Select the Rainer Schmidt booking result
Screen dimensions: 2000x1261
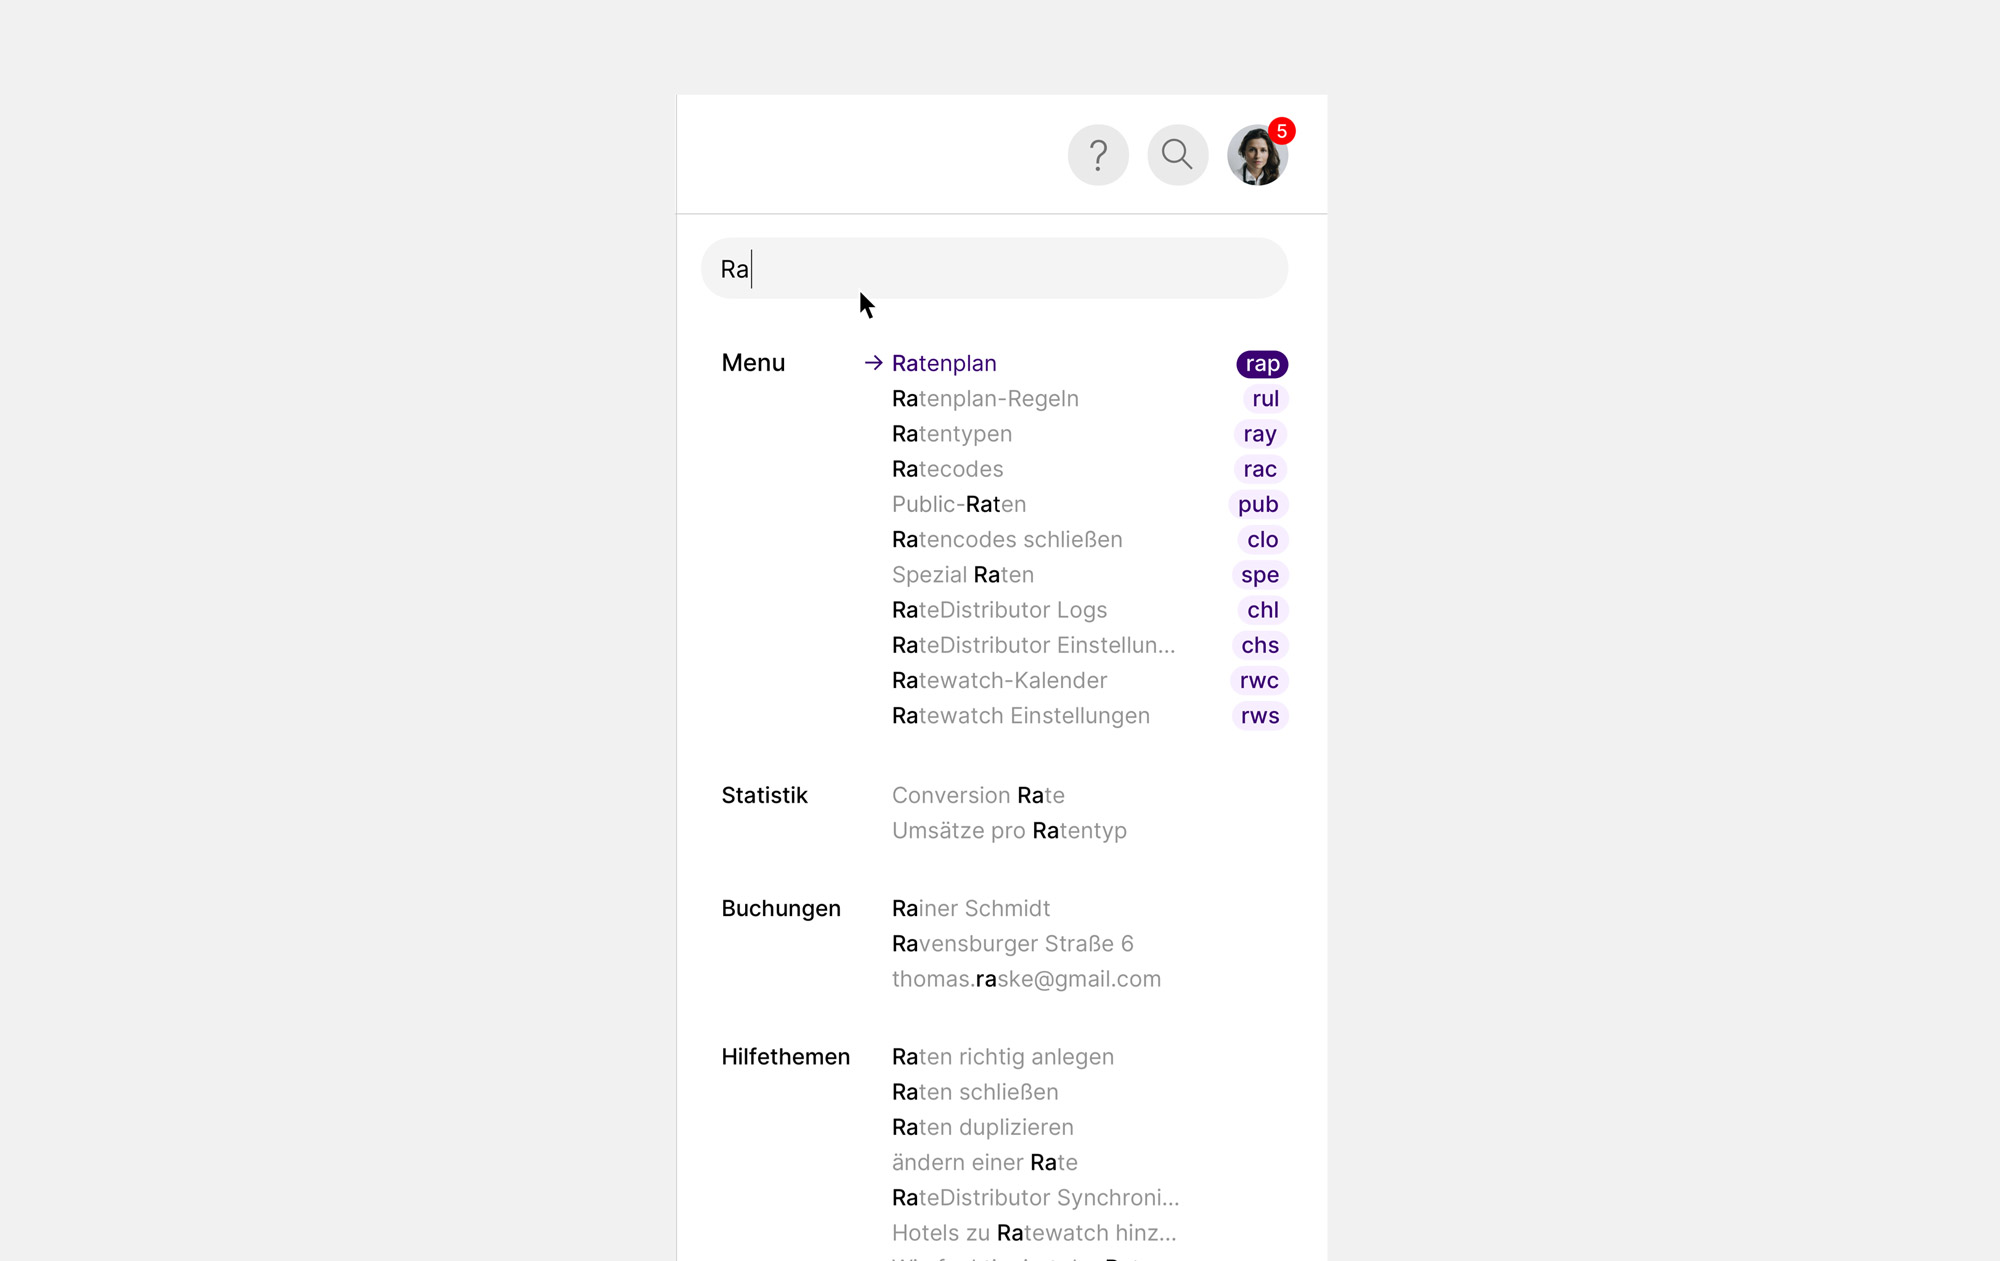(x=971, y=909)
